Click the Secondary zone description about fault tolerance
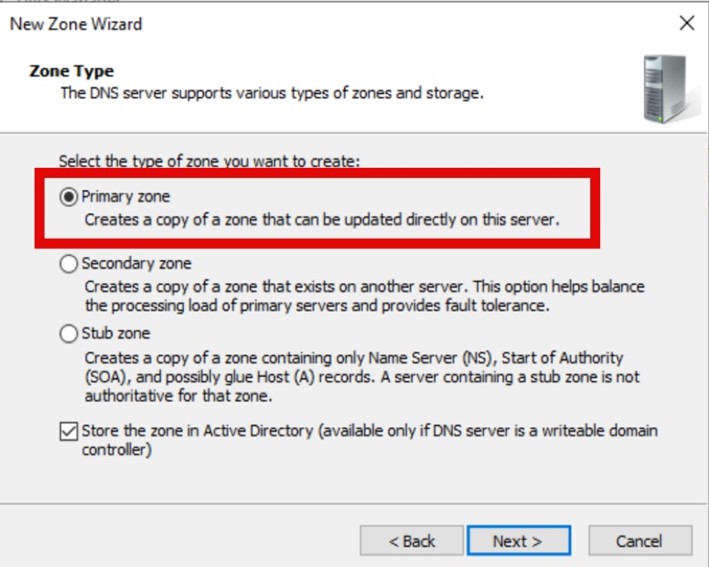 (364, 296)
